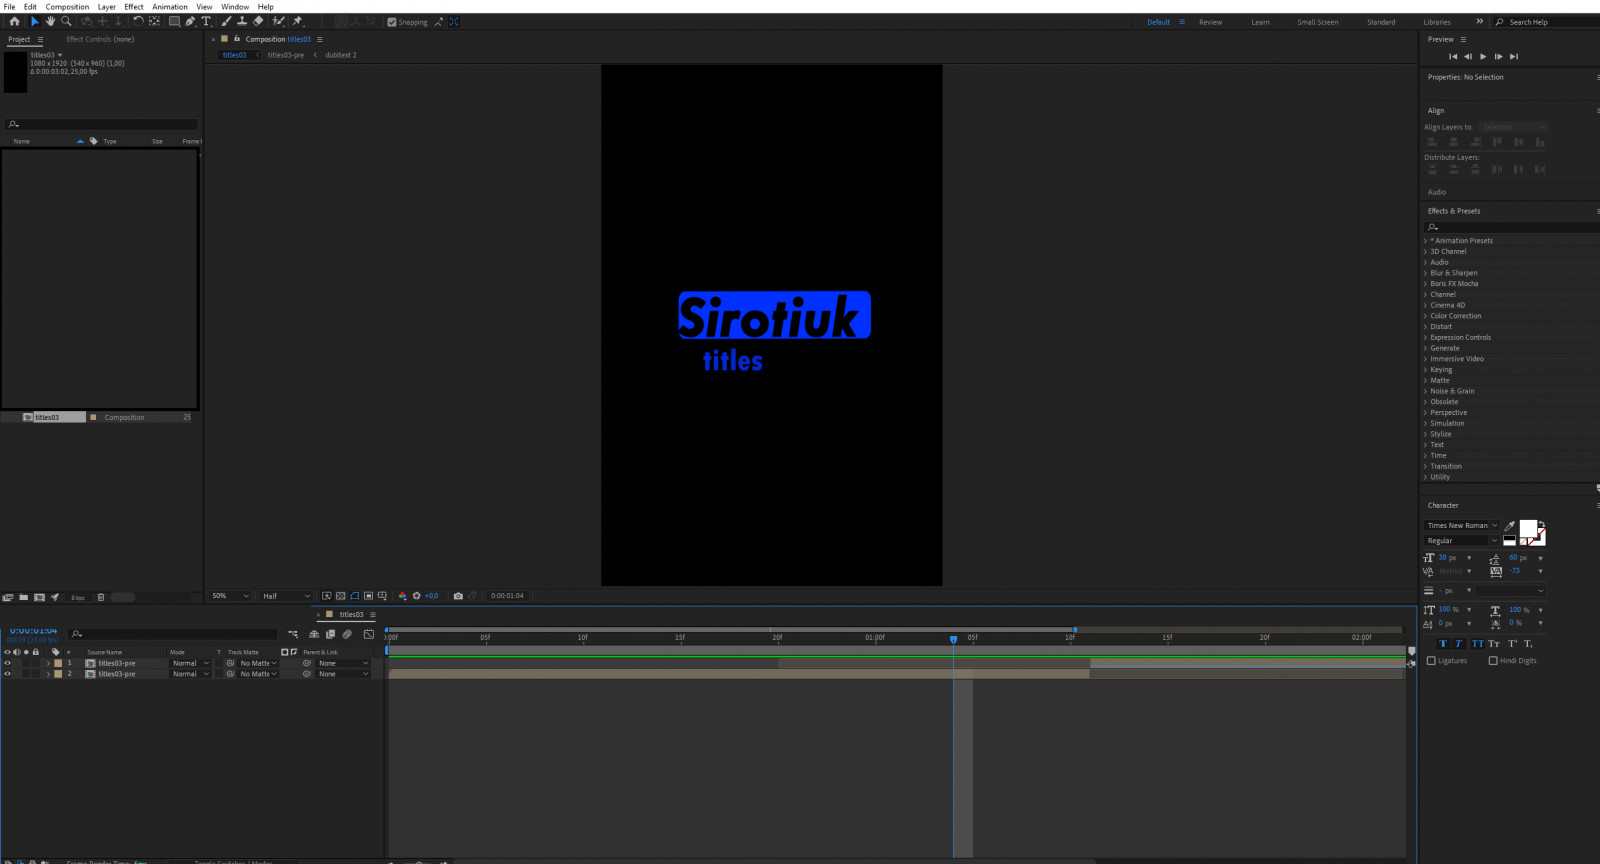Open blending mode dropdown for layer 1
The image size is (1600, 864).
pos(190,663)
